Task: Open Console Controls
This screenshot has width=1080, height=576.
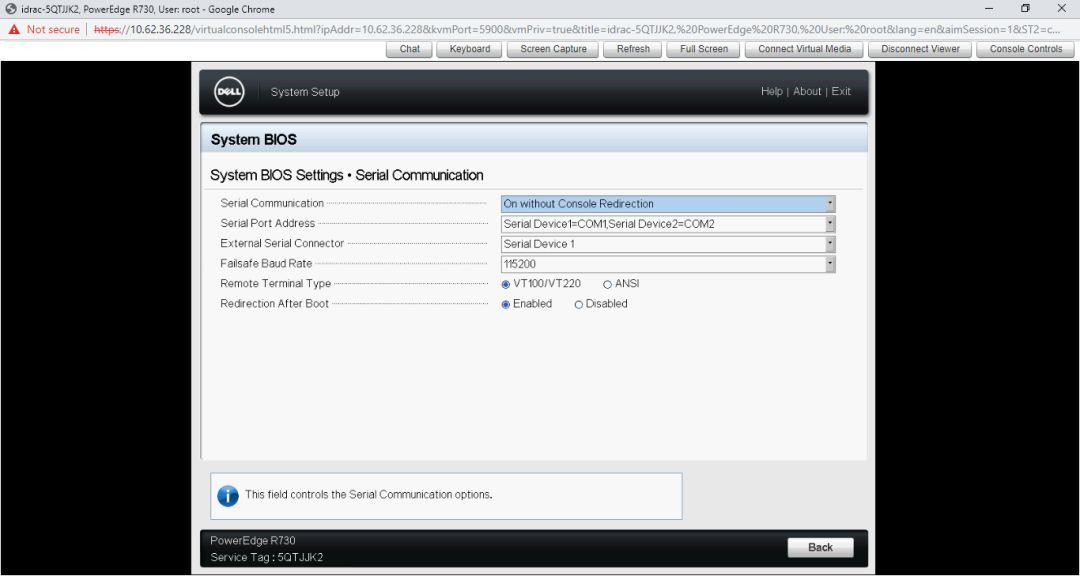Action: click(x=1026, y=49)
